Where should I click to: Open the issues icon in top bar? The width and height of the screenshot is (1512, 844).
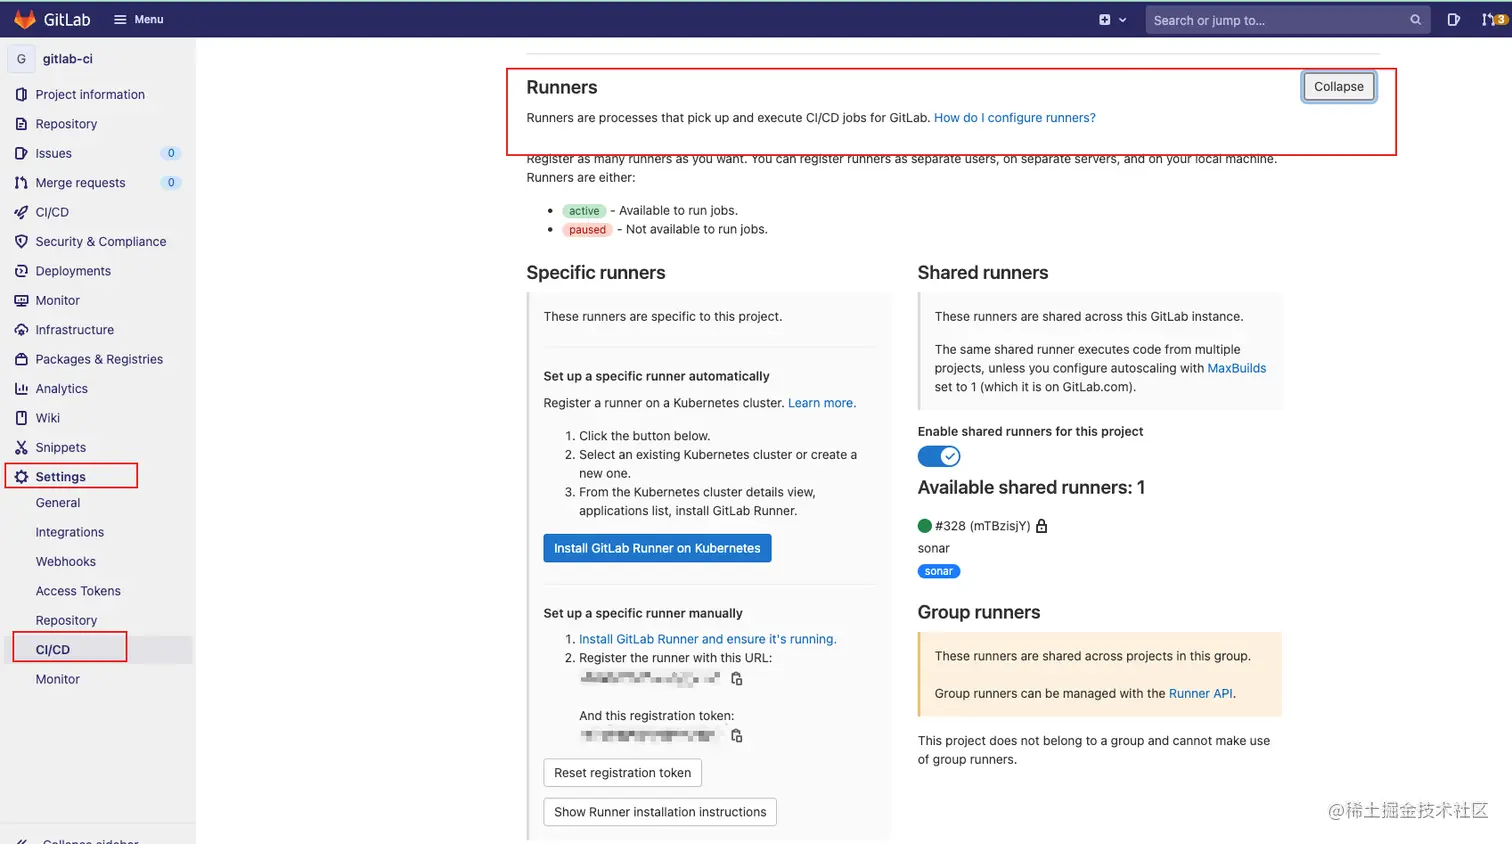point(1454,19)
